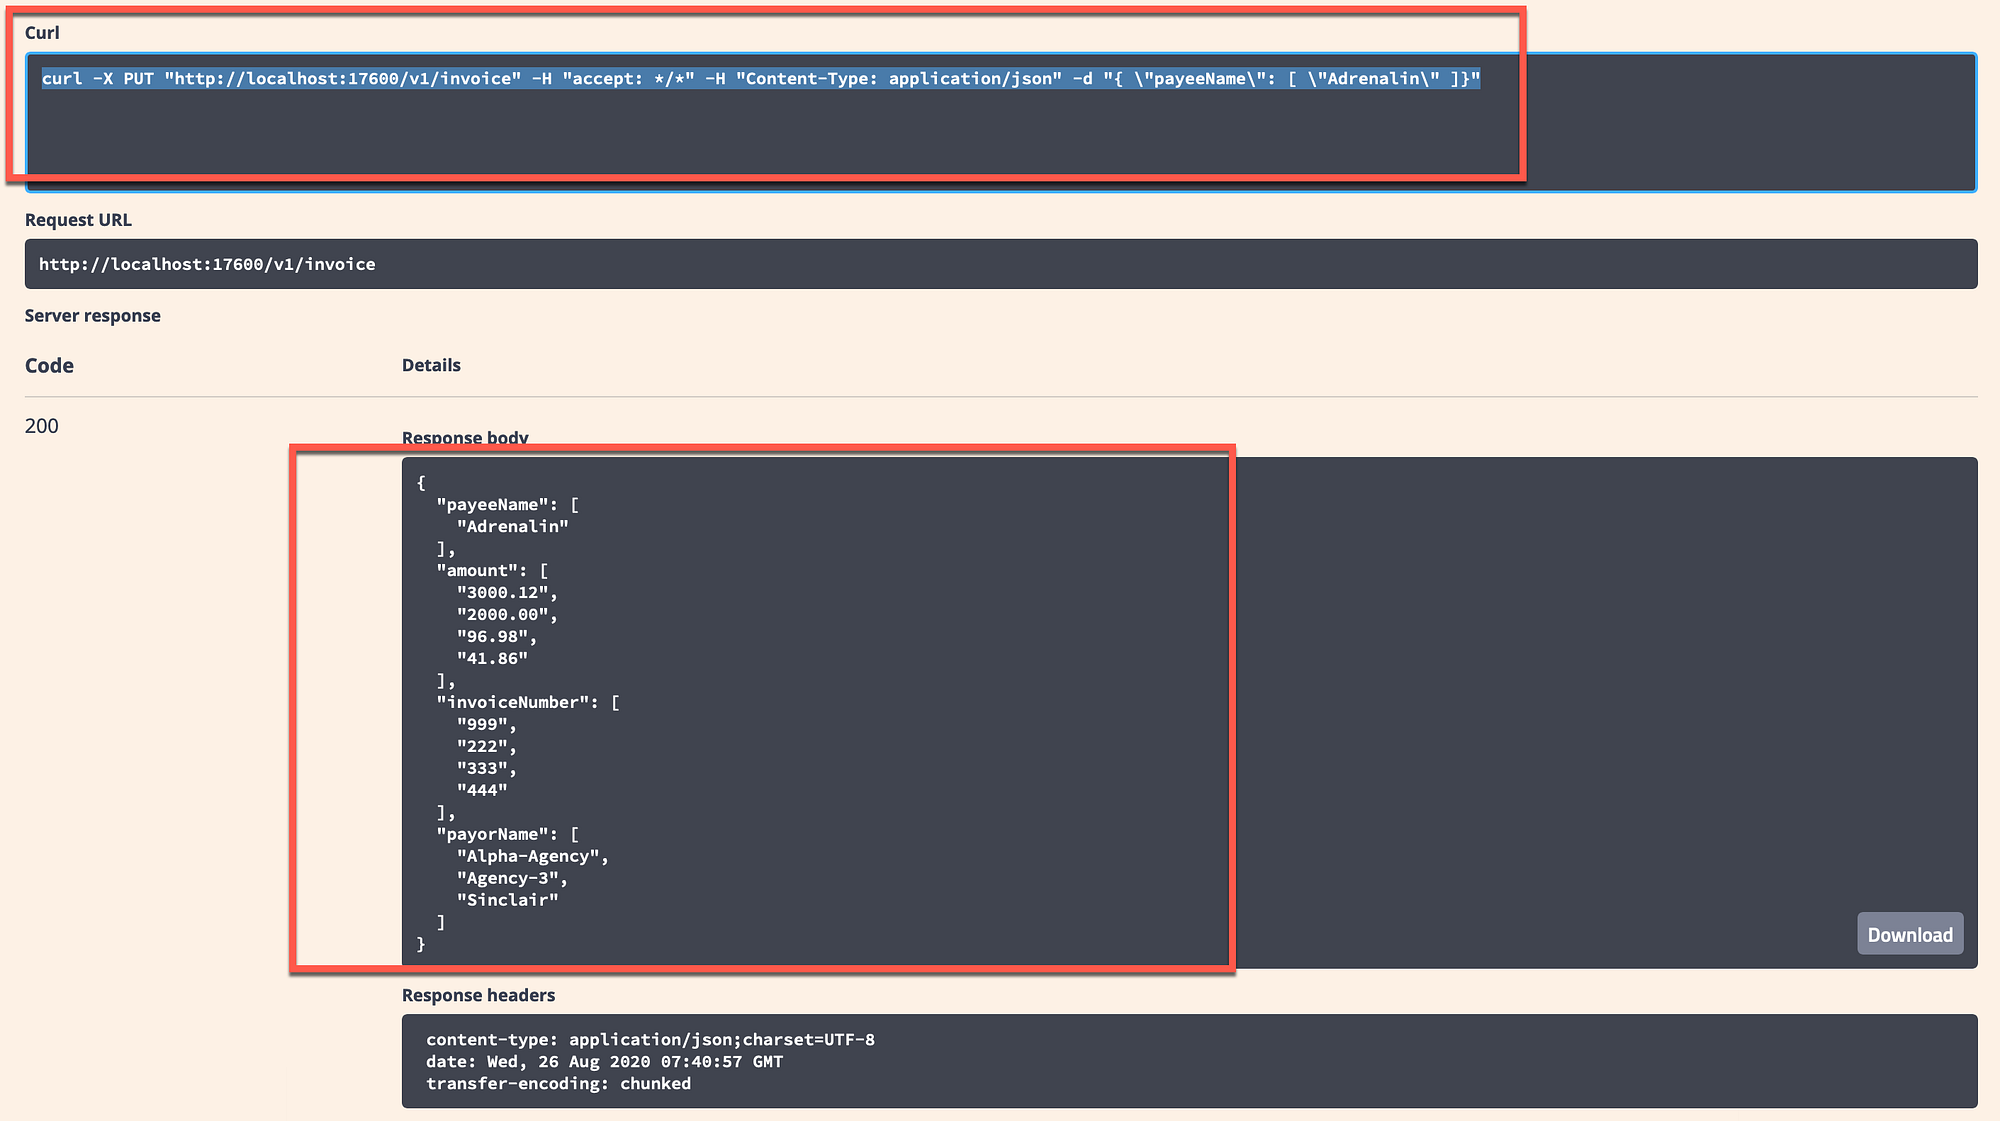Image resolution: width=2000 pixels, height=1121 pixels.
Task: Click the status code 200
Action: click(42, 425)
